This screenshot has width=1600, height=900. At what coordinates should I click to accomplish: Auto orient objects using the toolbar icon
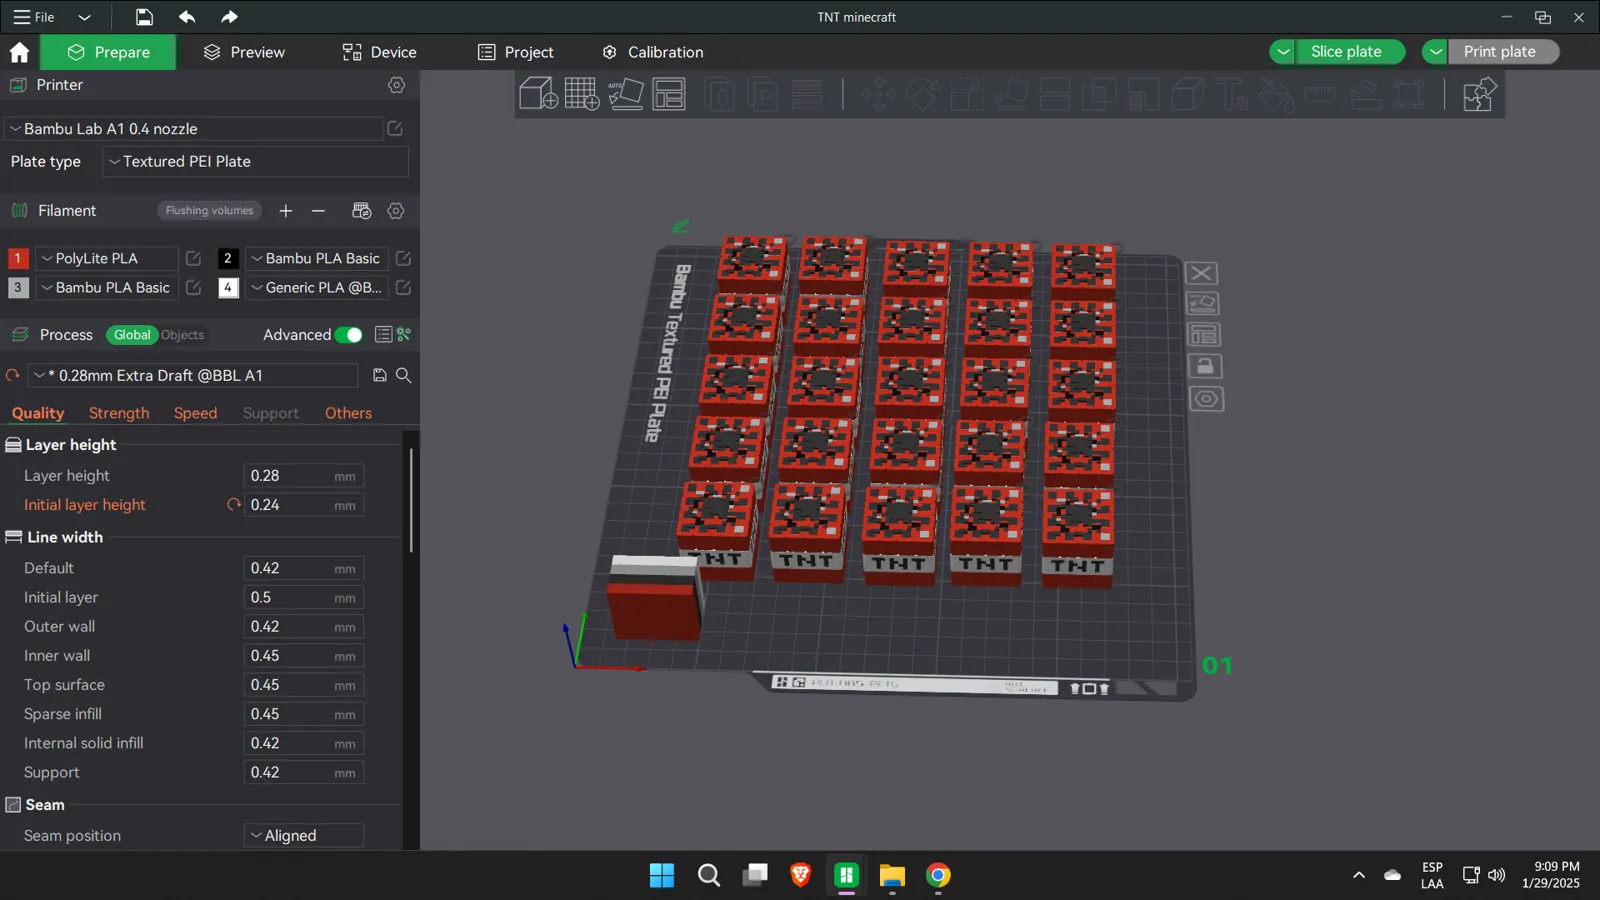626,94
